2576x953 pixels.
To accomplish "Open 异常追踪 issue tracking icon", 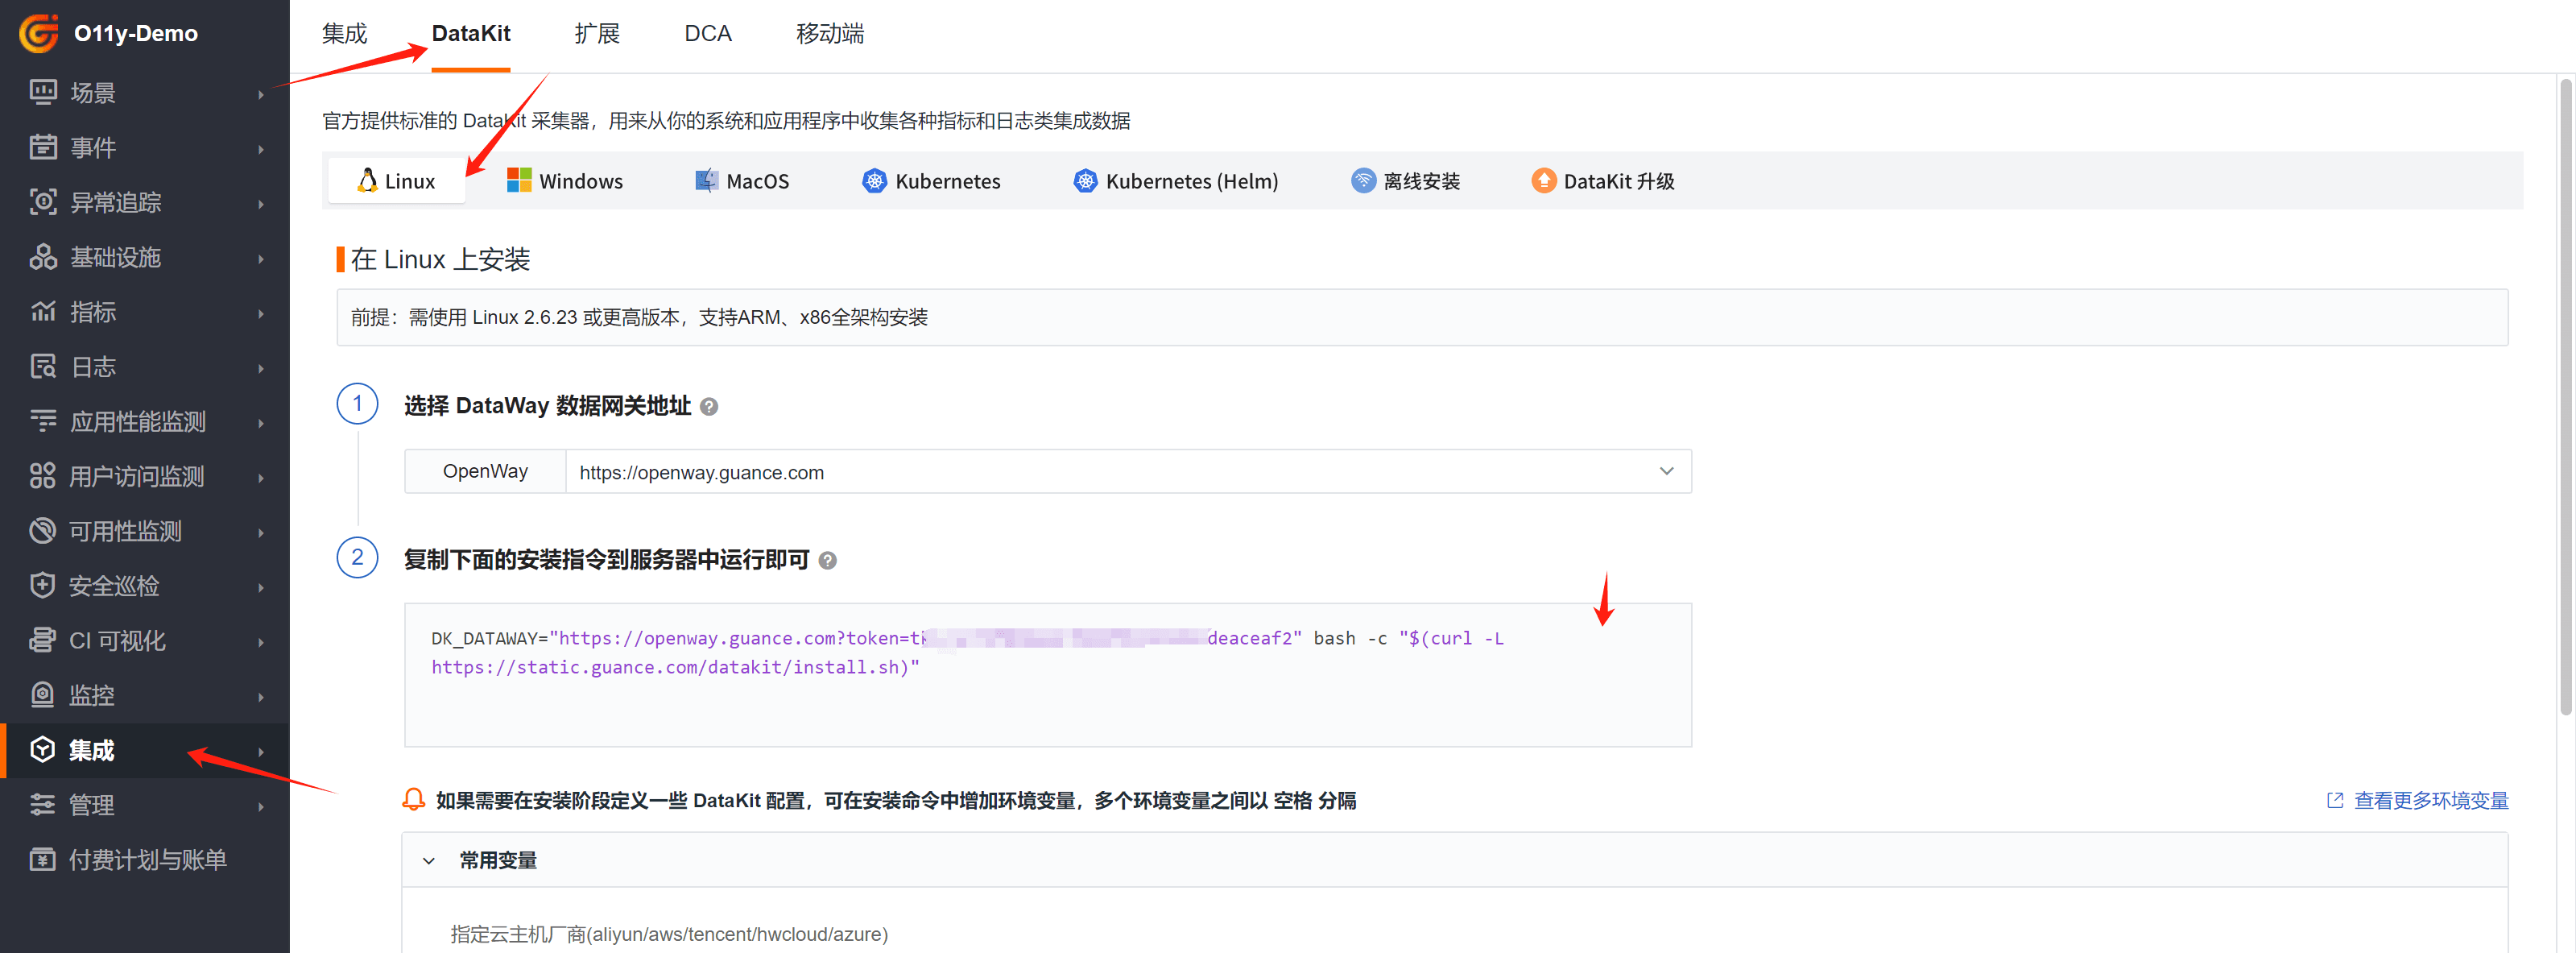I will [43, 202].
